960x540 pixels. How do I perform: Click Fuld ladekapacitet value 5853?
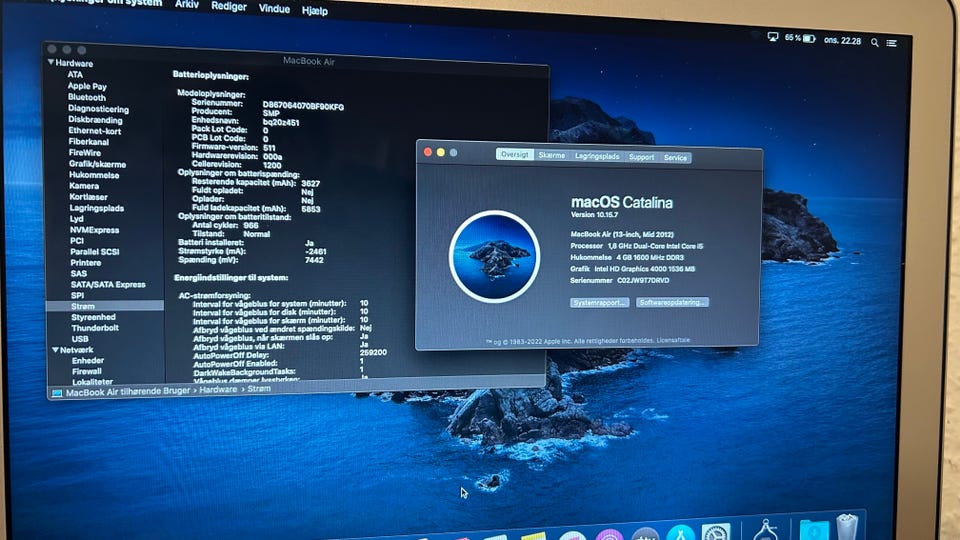coord(311,209)
